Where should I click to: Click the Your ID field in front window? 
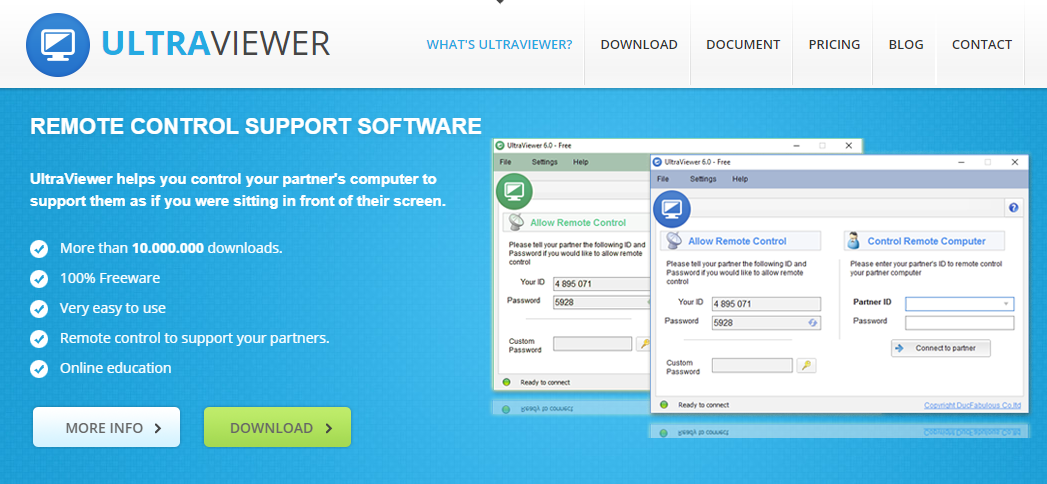point(766,304)
